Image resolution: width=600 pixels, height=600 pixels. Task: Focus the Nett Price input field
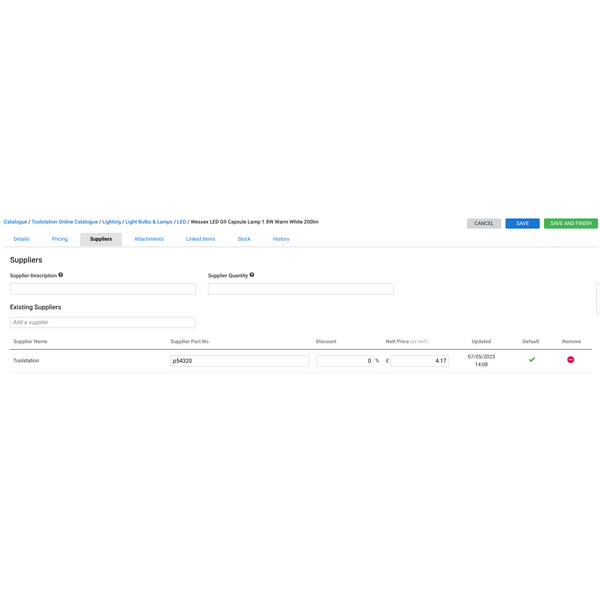419,361
